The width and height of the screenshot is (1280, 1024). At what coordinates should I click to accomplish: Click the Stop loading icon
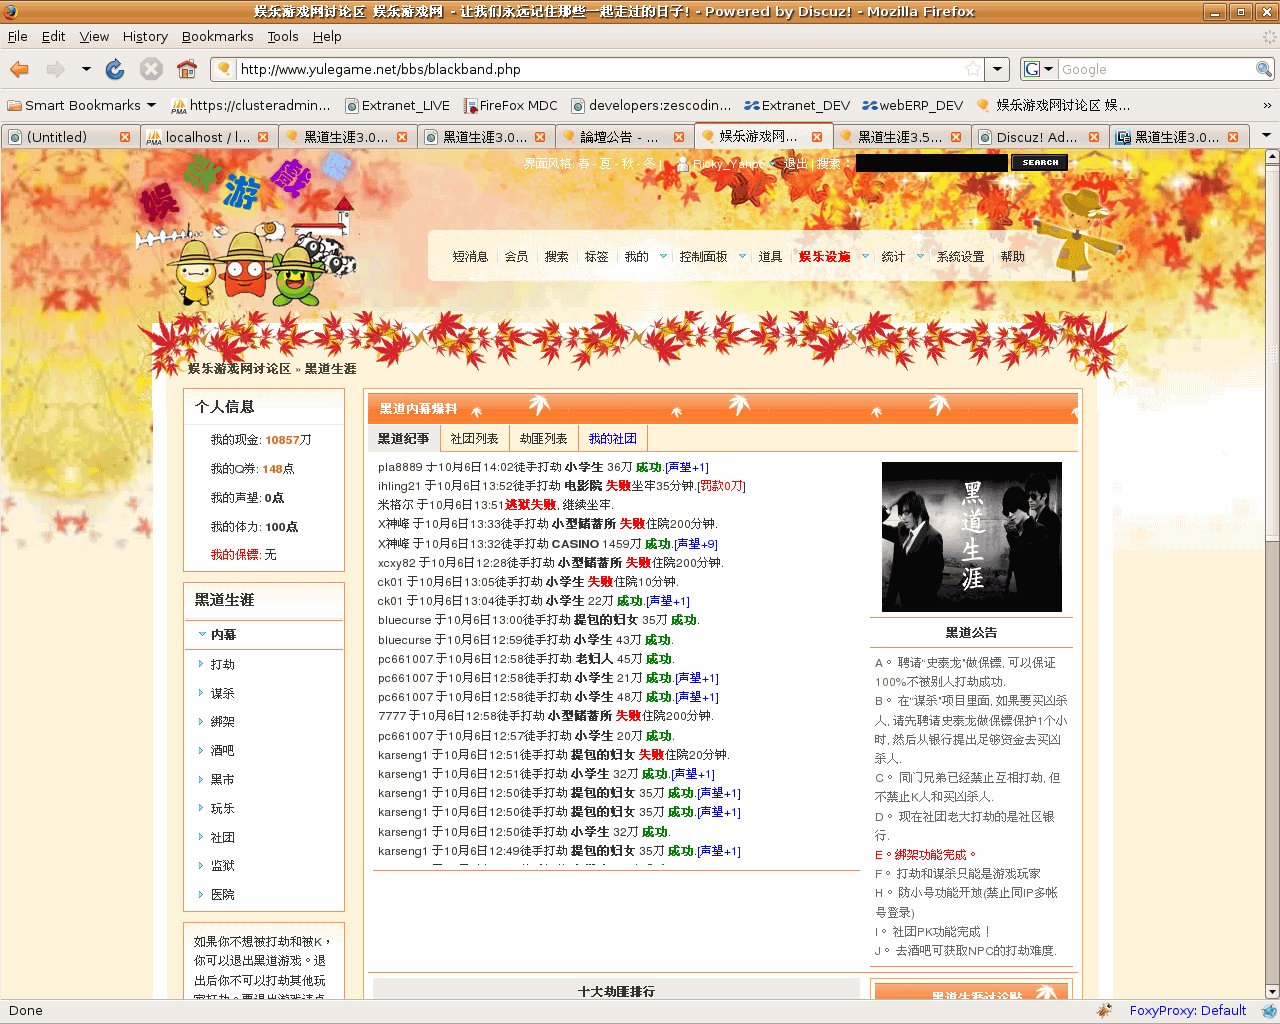151,69
